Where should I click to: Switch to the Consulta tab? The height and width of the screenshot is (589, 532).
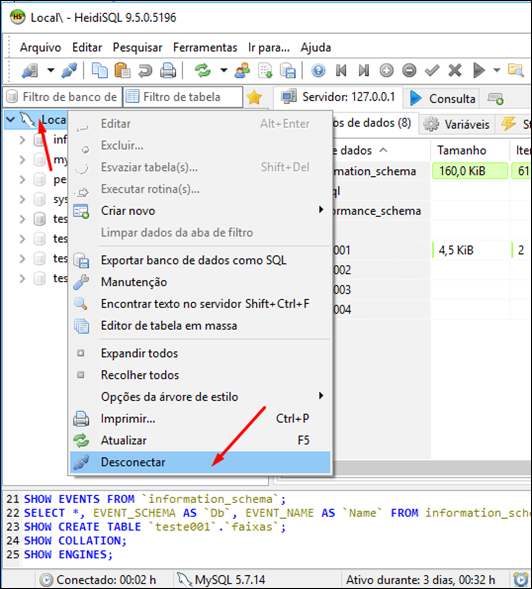coord(443,98)
